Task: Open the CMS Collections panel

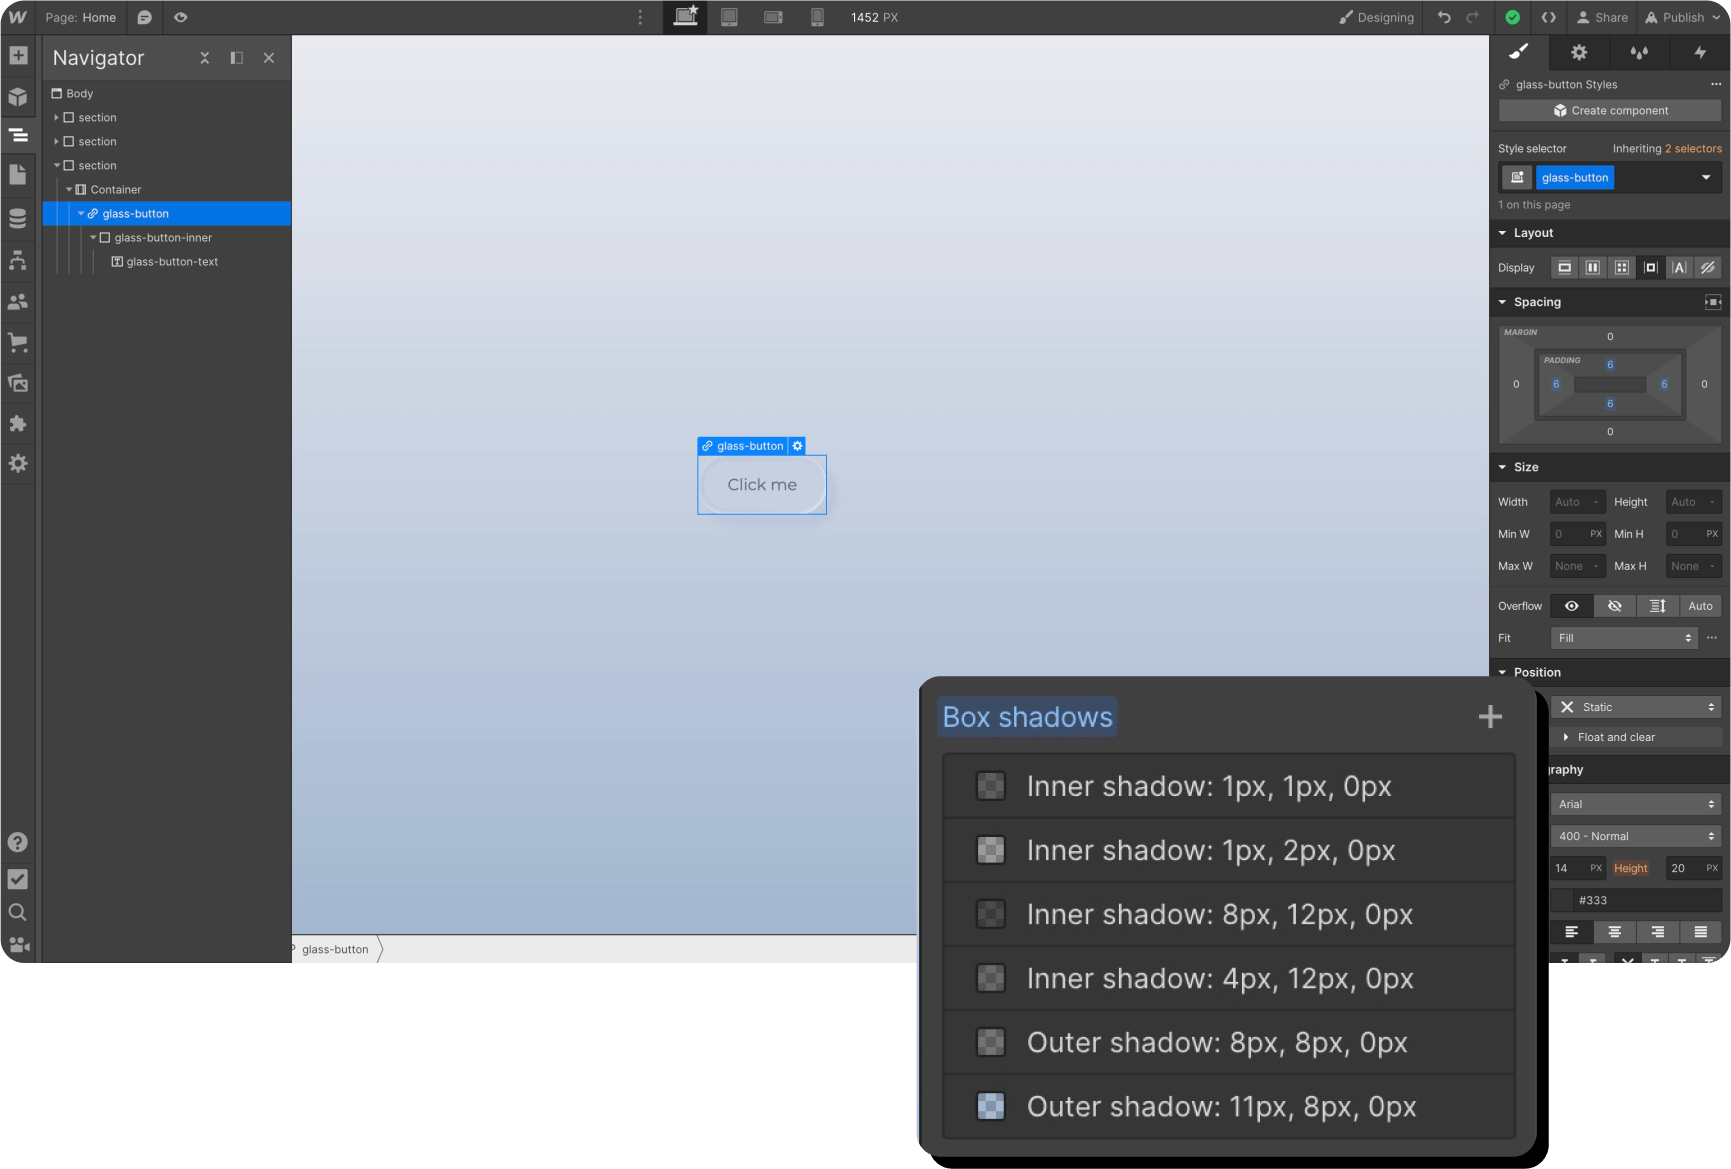Action: click(x=18, y=218)
